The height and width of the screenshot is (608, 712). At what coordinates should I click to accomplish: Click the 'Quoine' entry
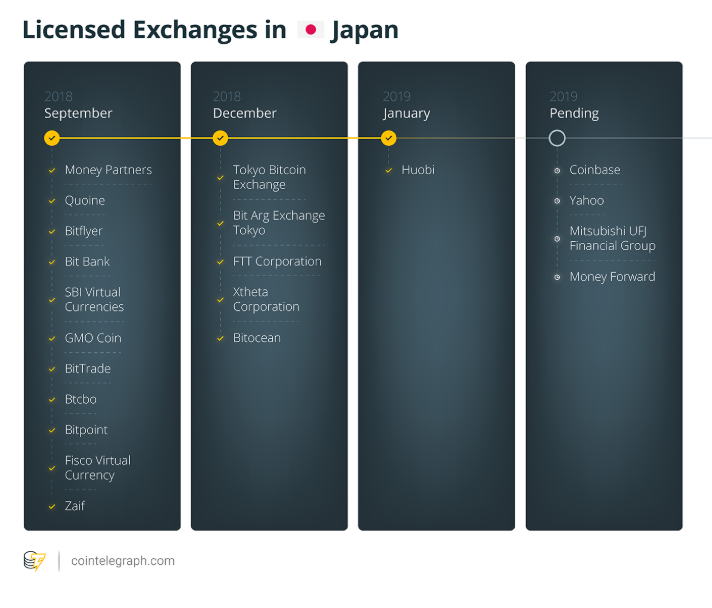[84, 200]
